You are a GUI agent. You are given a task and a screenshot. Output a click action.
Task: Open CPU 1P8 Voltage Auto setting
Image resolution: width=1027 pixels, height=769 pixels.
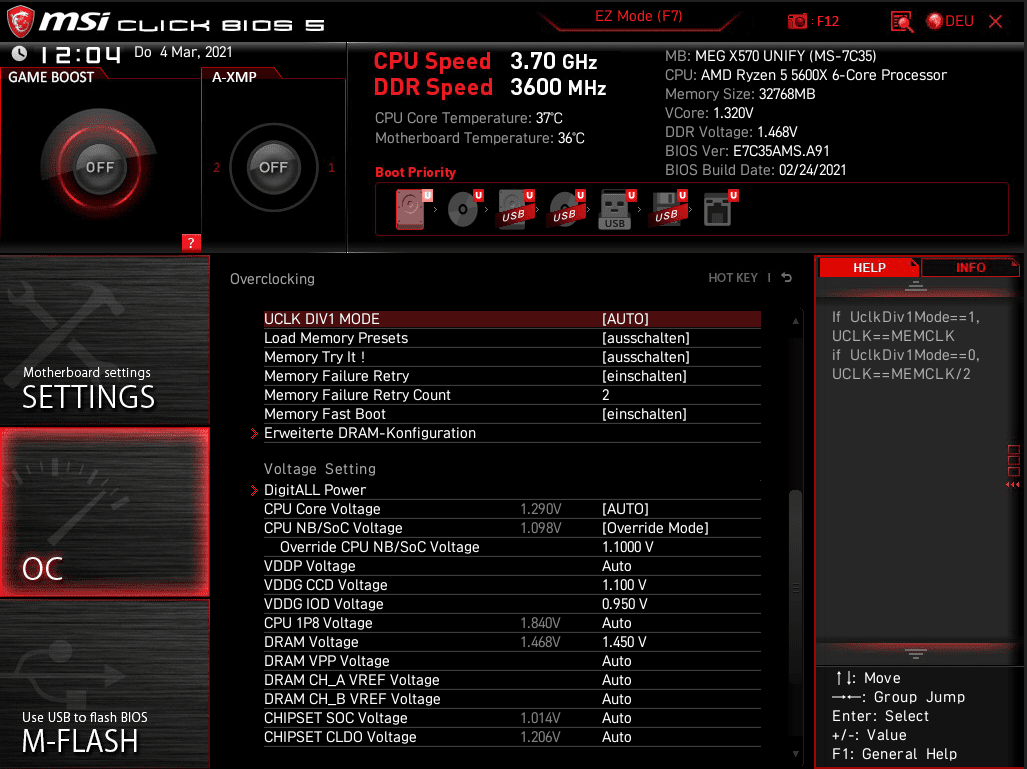click(616, 623)
